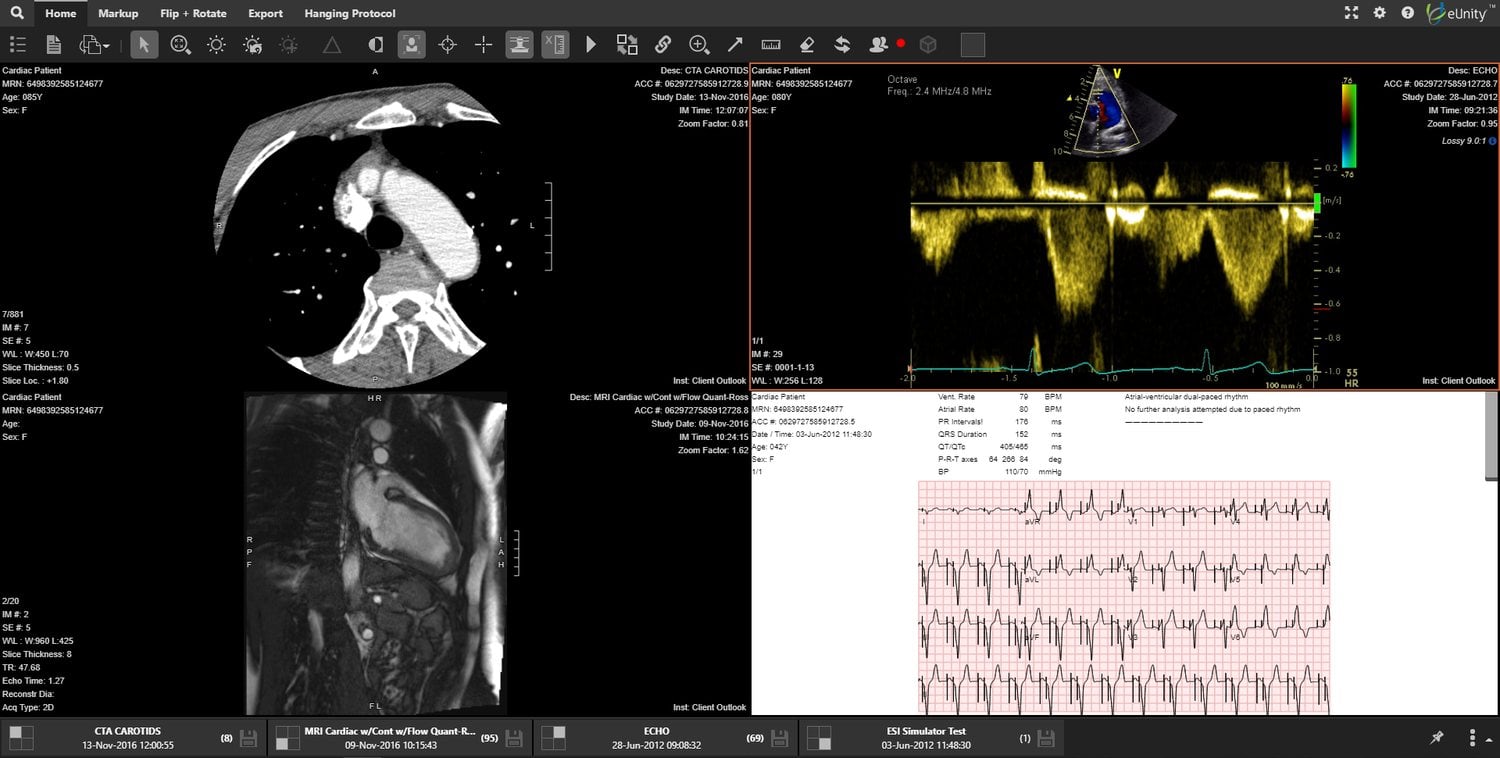Screen dimensions: 1500x758
Task: Open the series list panel icon
Action: [x=17, y=45]
